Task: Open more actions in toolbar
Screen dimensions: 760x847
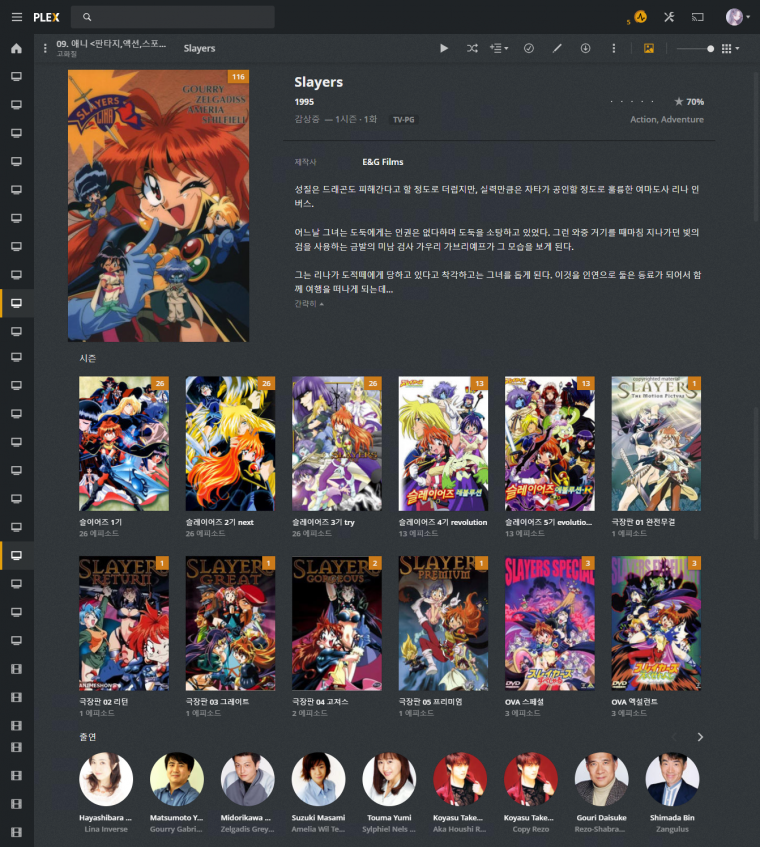Action: pos(614,48)
